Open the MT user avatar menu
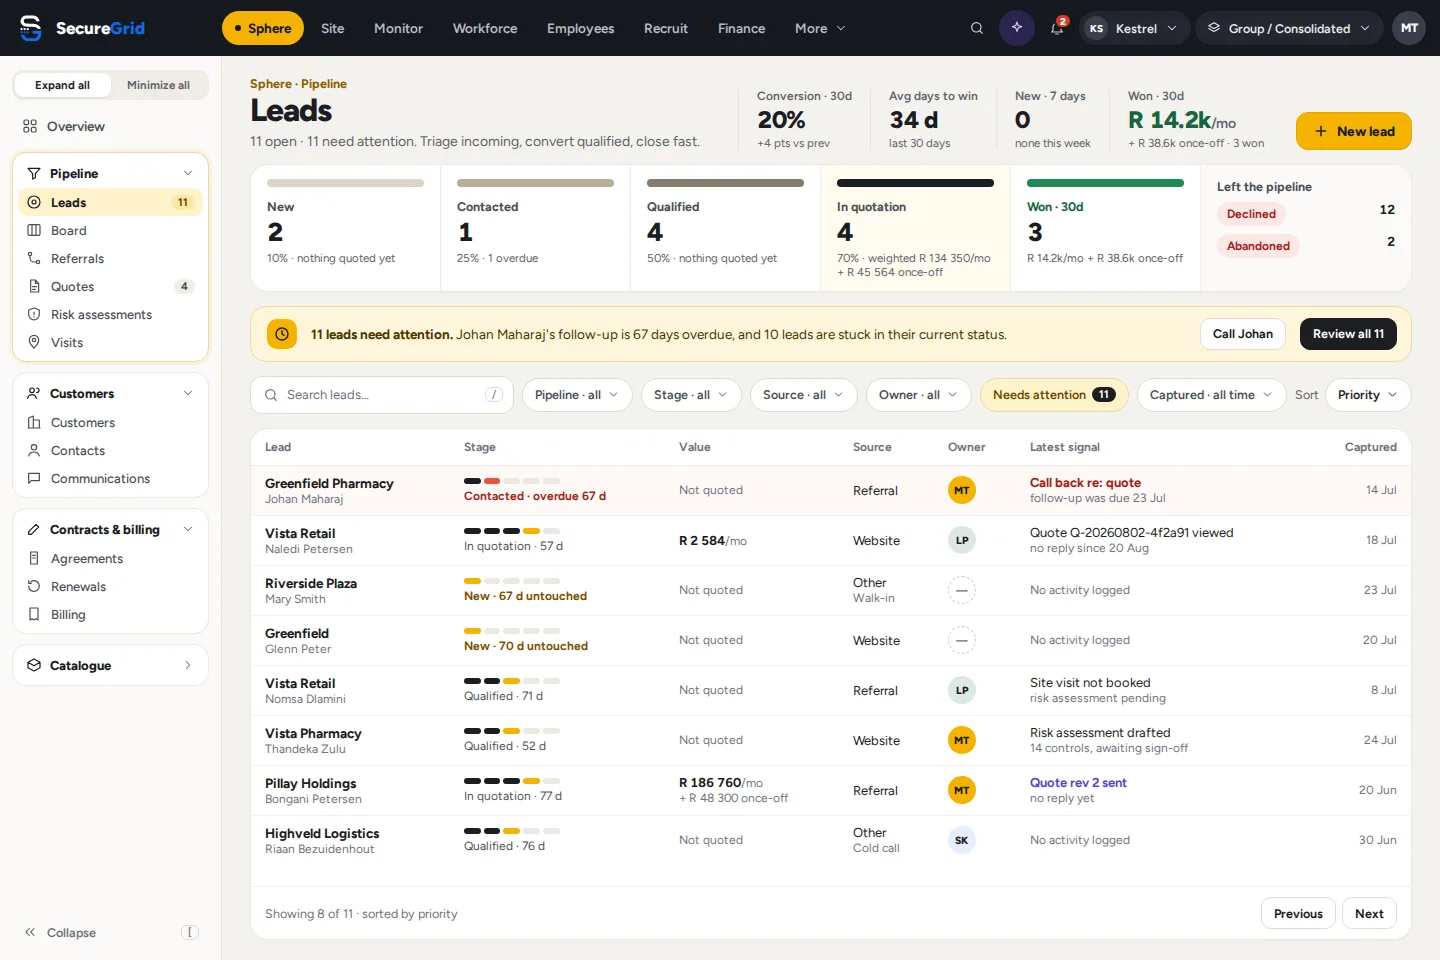The image size is (1440, 960). [x=1409, y=28]
